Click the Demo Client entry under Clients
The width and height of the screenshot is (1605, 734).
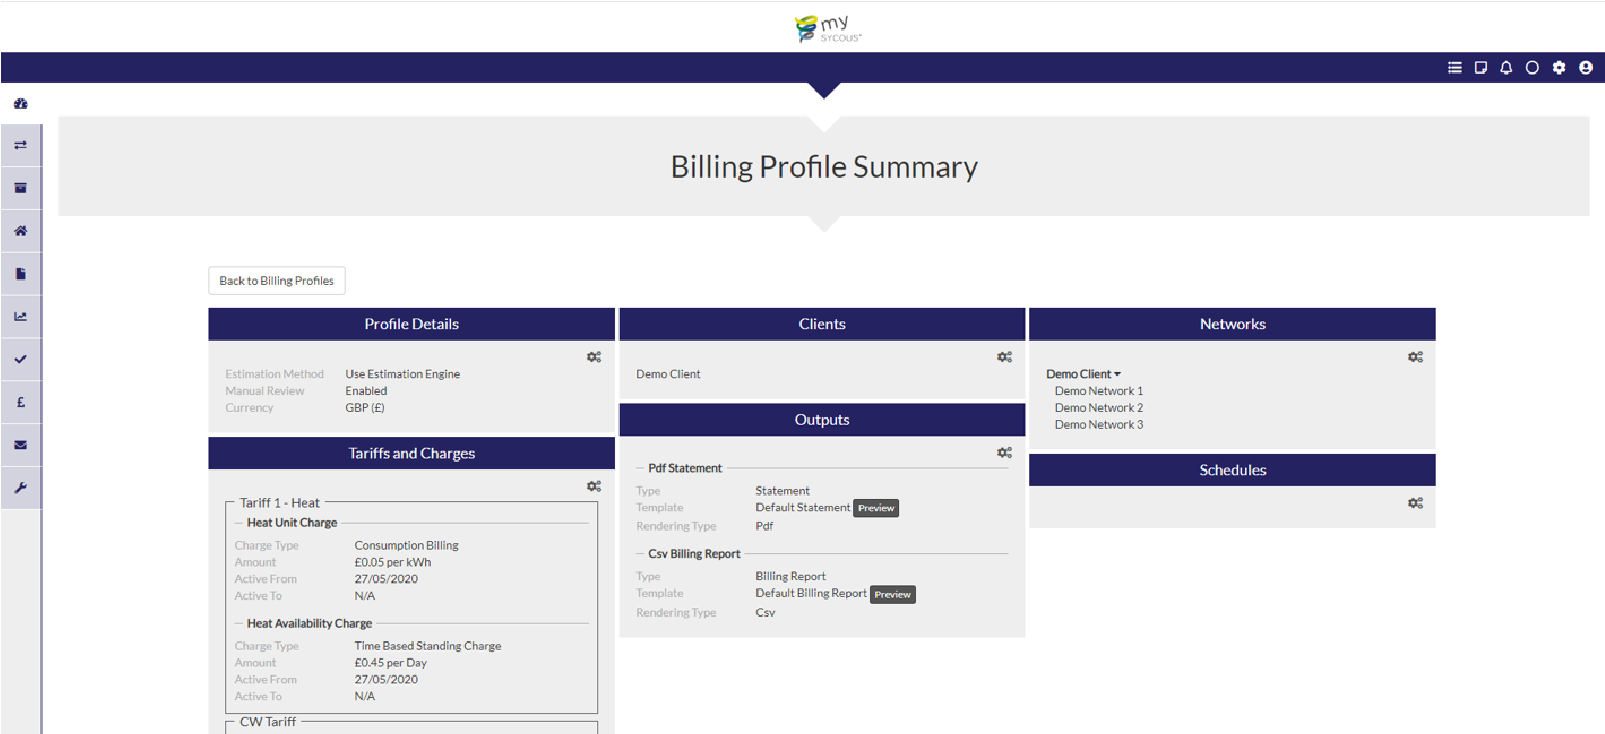(x=668, y=374)
